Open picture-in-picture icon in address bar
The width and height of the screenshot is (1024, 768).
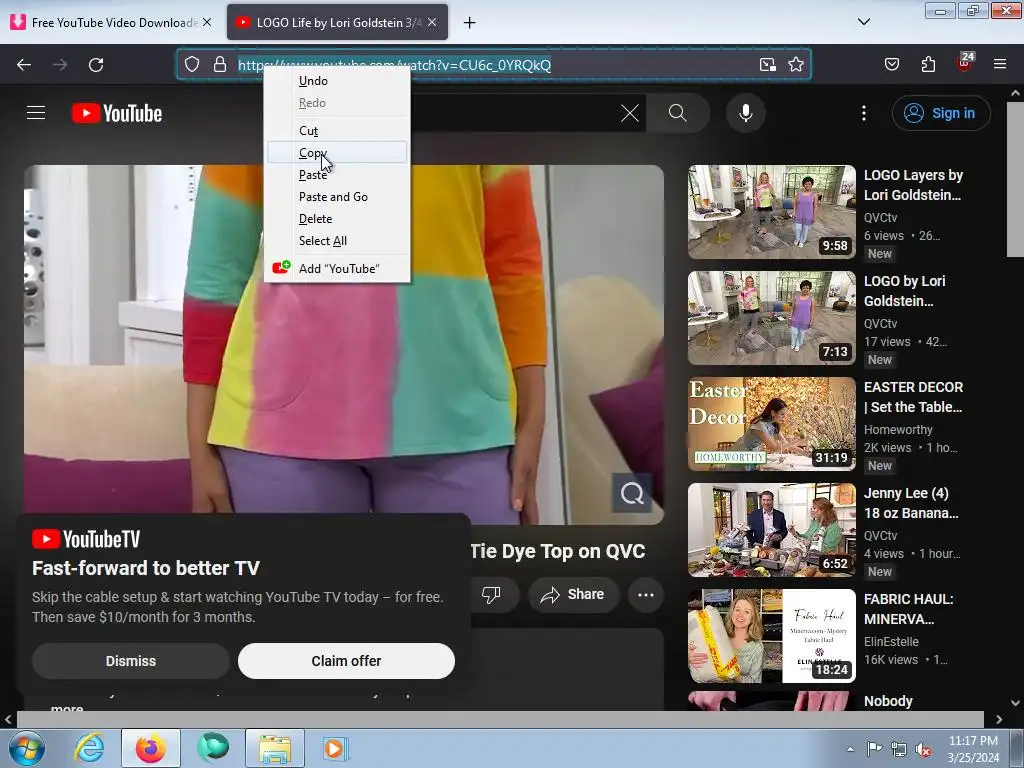(767, 65)
